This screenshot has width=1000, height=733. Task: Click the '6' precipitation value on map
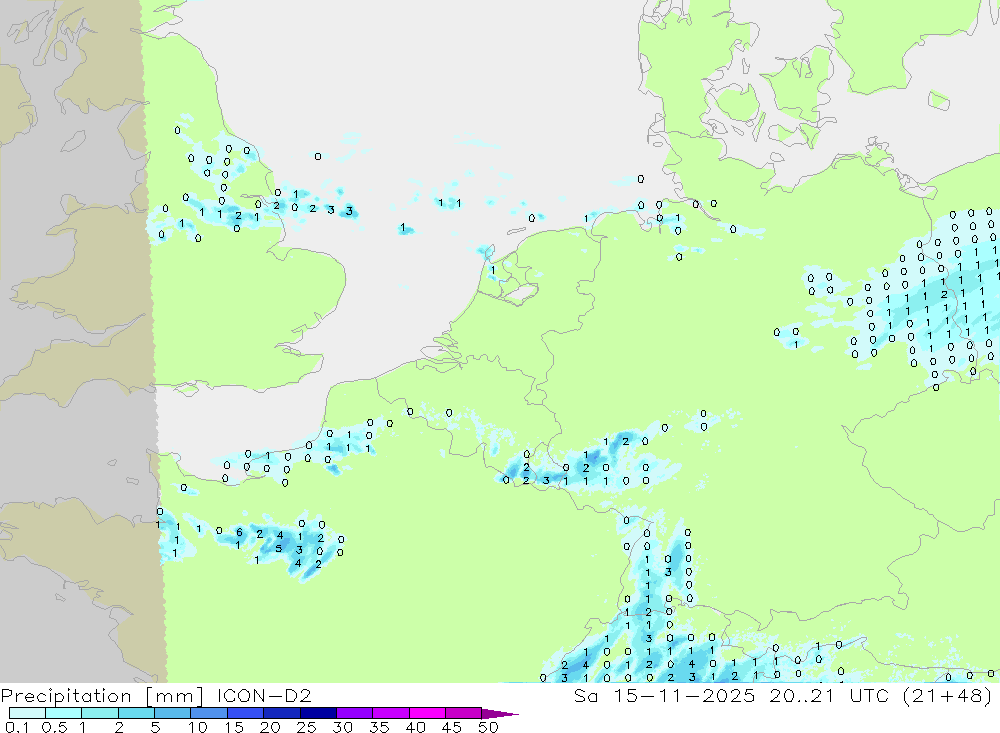tap(239, 532)
